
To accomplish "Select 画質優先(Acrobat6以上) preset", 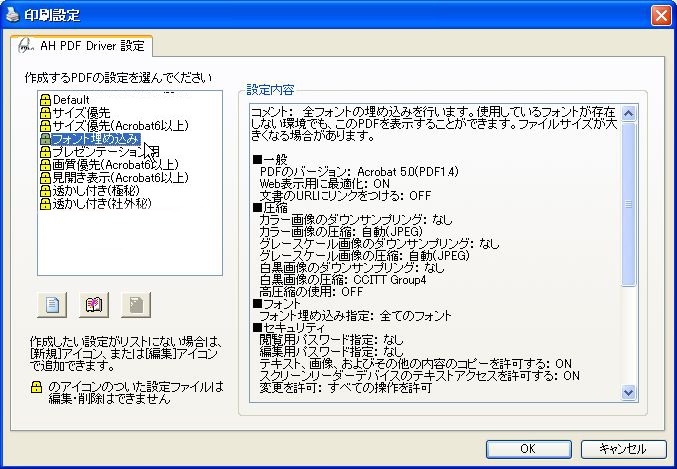I will tap(115, 165).
